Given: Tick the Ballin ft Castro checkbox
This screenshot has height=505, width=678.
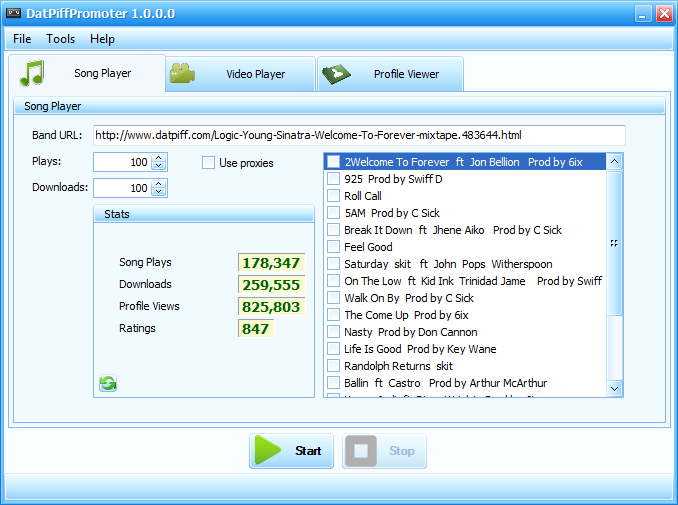Looking at the screenshot, I should (333, 383).
